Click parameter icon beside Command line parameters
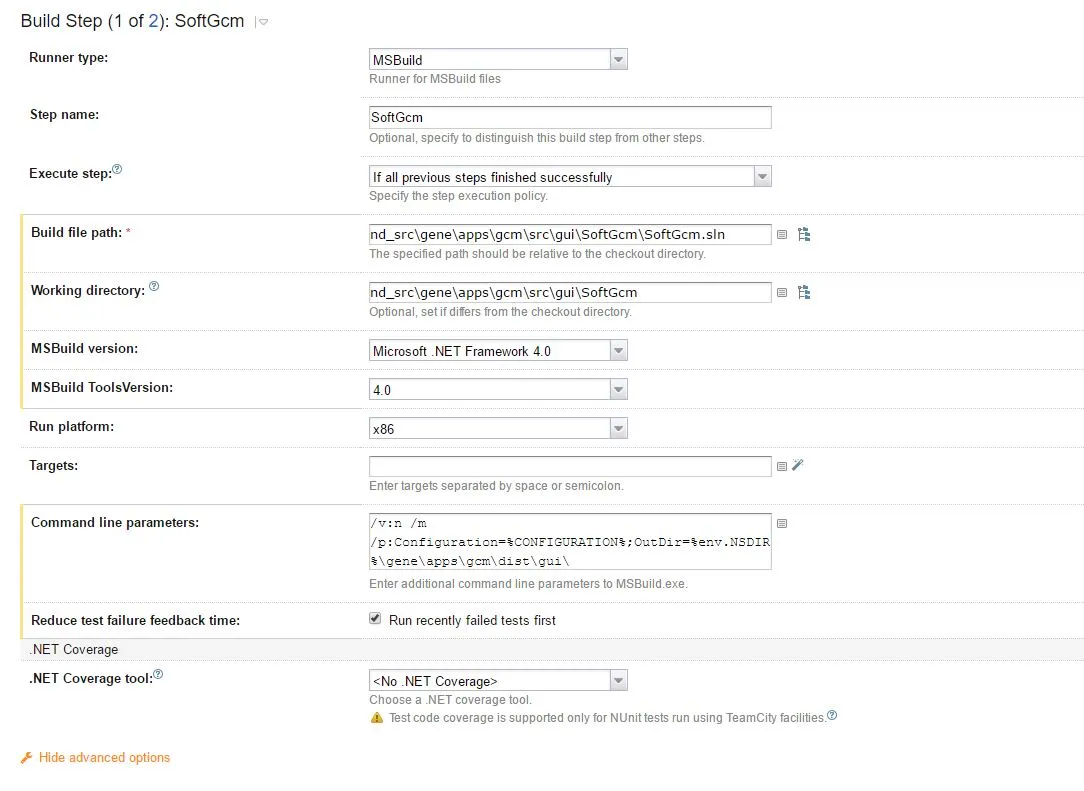Screen dimensions: 1084x791 (782, 523)
